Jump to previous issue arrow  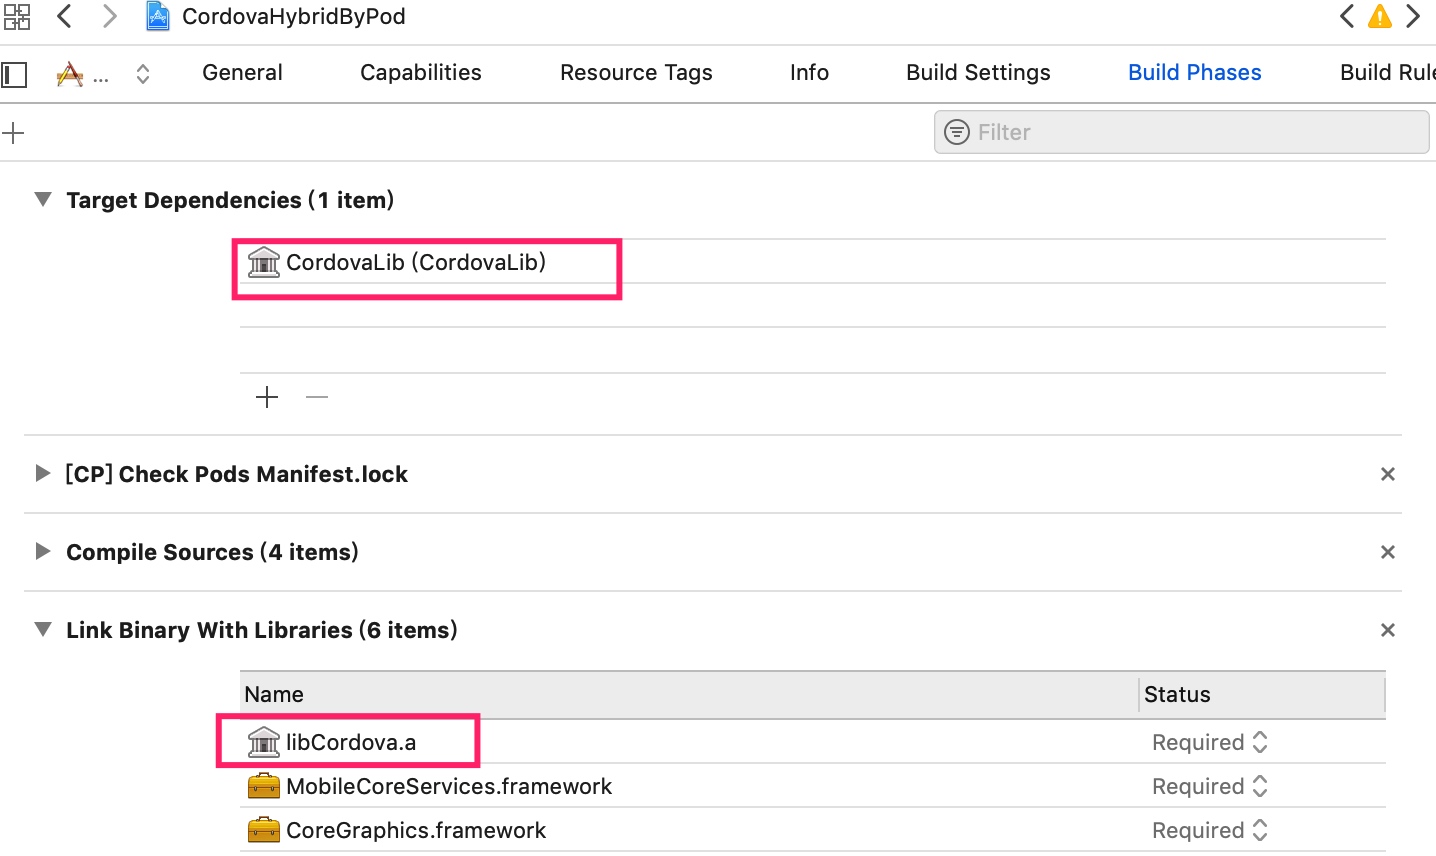1347,16
